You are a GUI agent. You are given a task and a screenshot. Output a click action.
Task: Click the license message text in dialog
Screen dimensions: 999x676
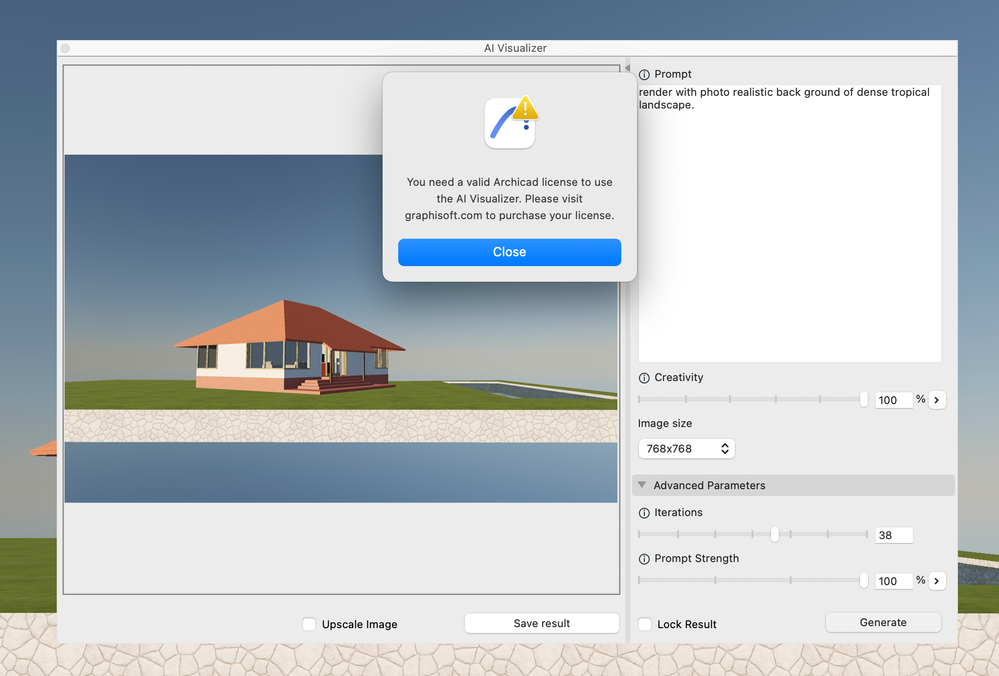(509, 199)
